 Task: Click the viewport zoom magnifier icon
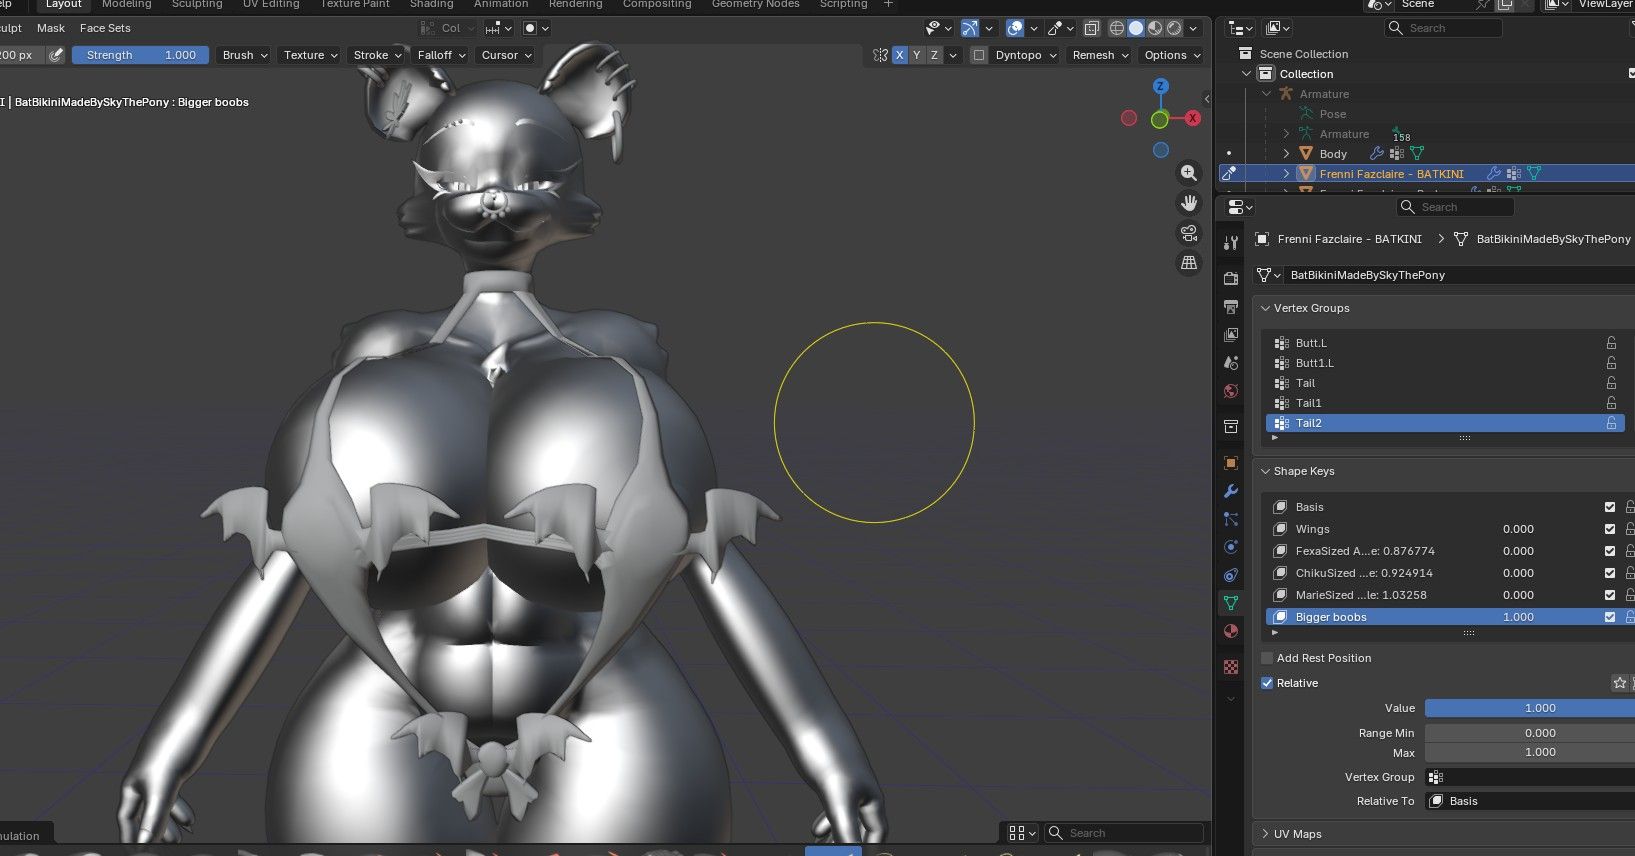(1189, 173)
